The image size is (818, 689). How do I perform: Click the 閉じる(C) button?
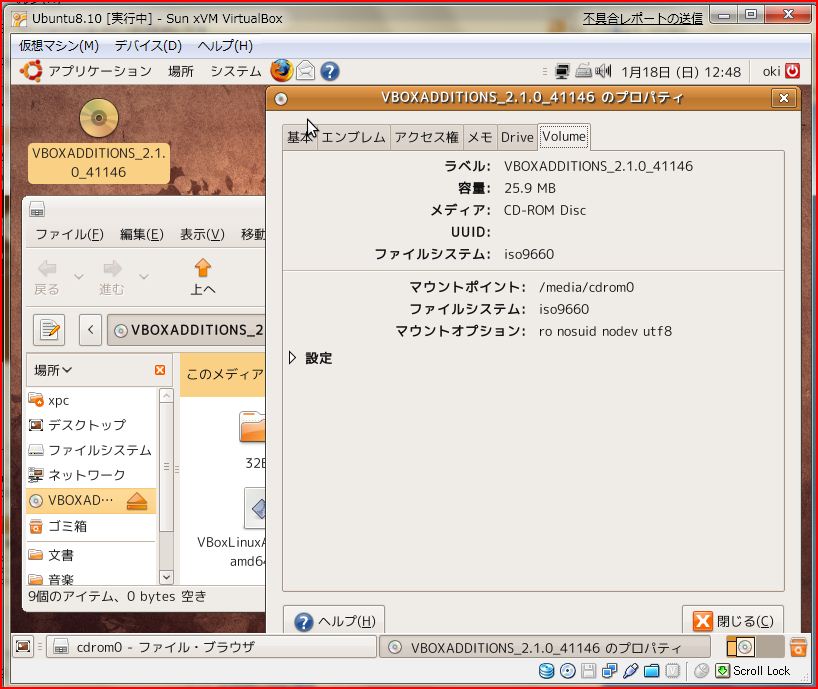733,620
